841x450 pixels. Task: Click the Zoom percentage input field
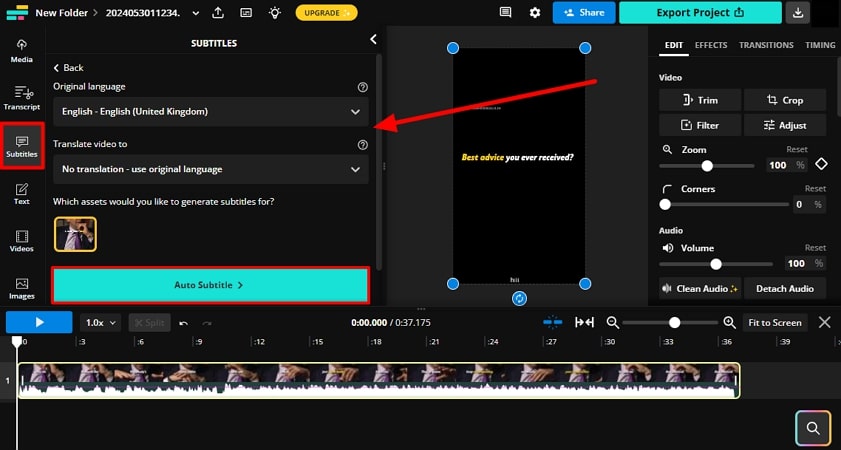tap(788, 165)
